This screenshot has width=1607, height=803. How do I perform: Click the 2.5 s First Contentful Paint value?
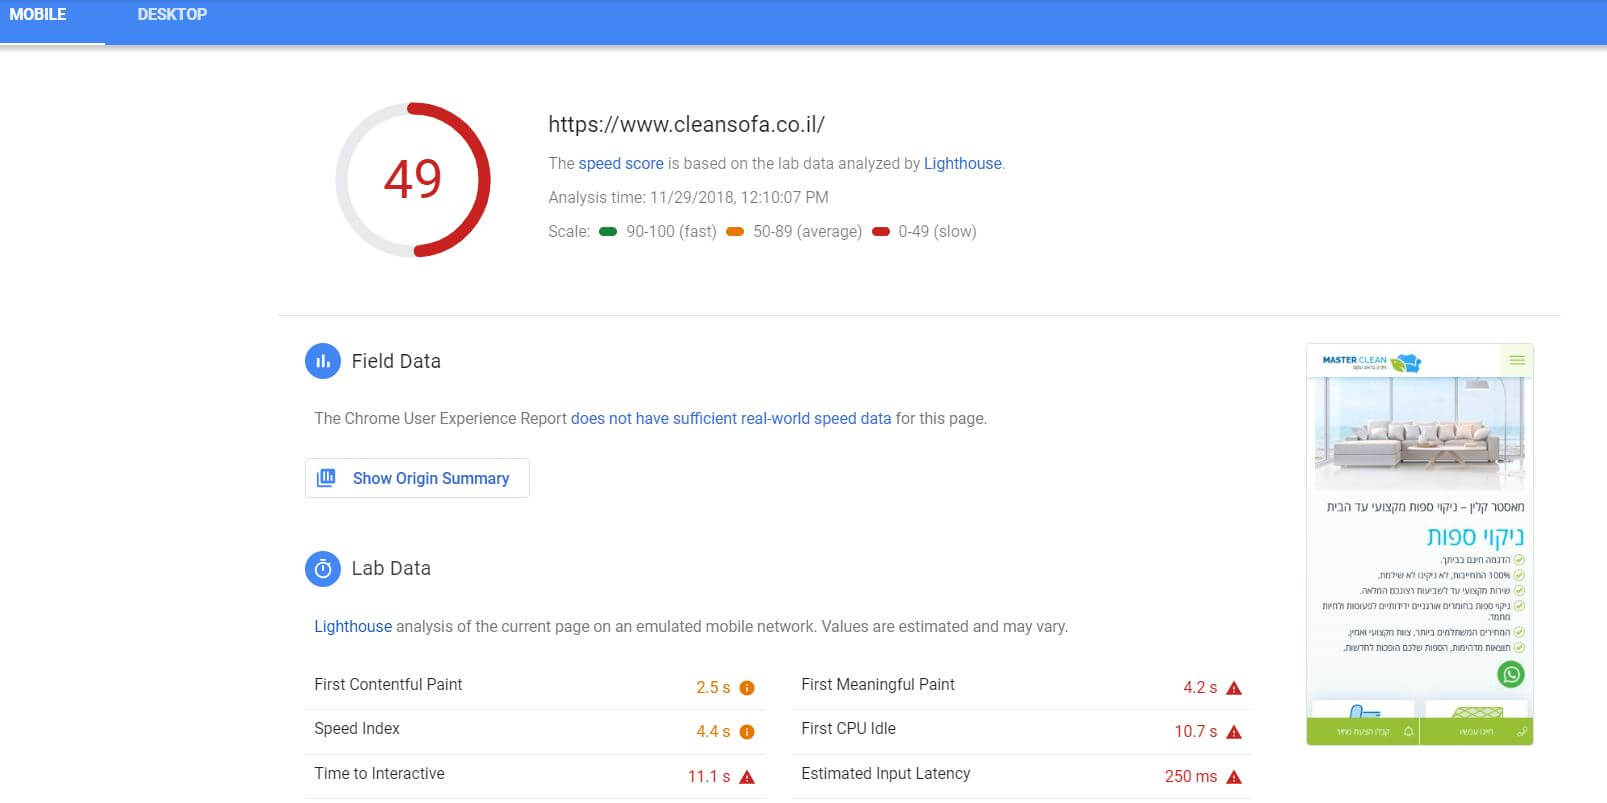click(x=713, y=688)
